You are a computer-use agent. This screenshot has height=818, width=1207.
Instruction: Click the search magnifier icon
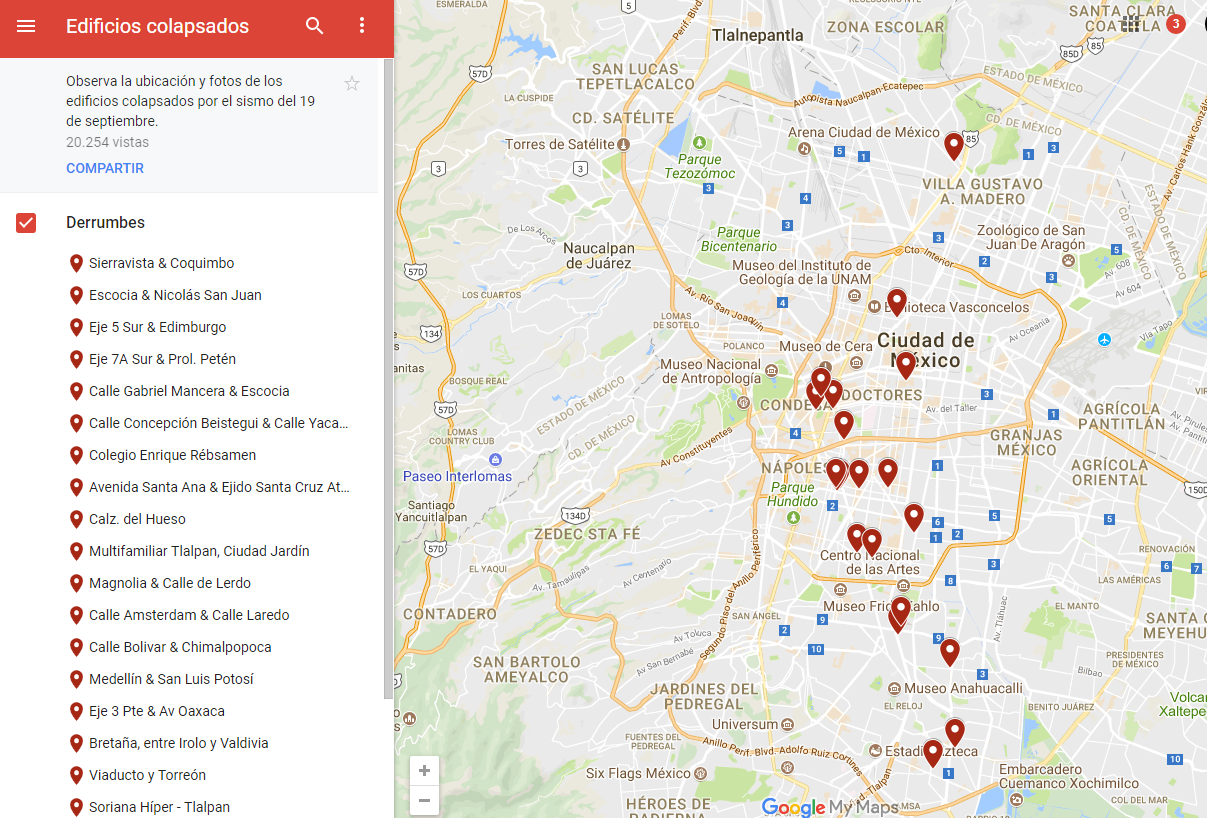pyautogui.click(x=315, y=27)
